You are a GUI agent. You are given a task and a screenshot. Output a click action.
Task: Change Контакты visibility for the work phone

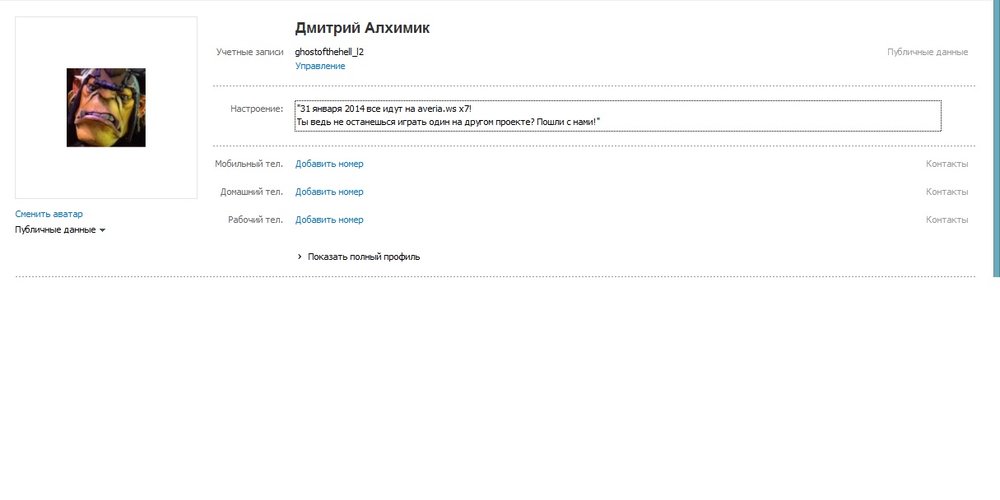pos(946,220)
